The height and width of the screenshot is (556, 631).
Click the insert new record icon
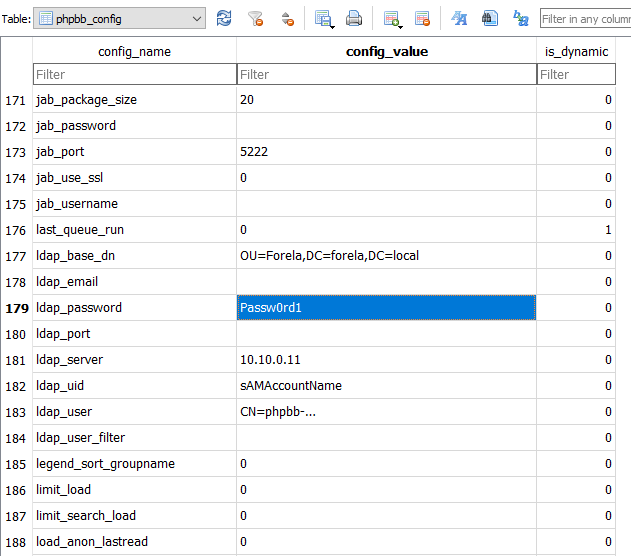pos(391,19)
